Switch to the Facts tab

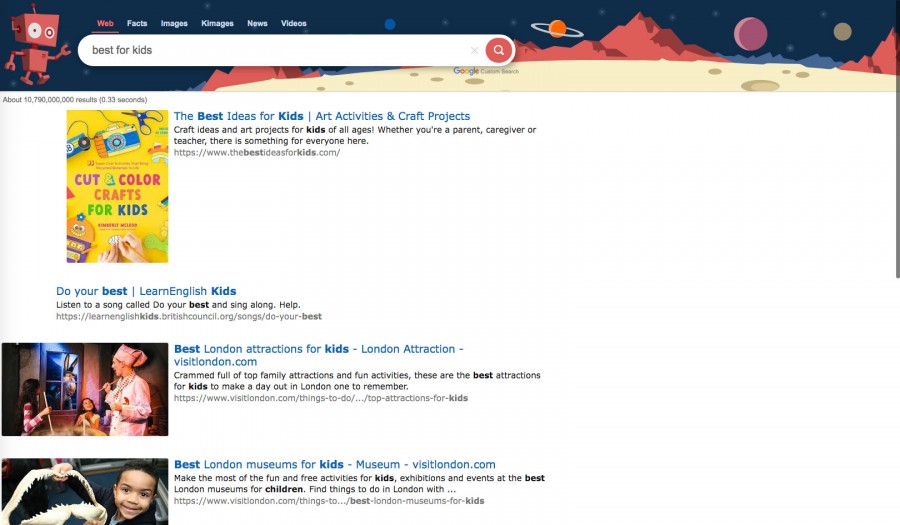137,23
